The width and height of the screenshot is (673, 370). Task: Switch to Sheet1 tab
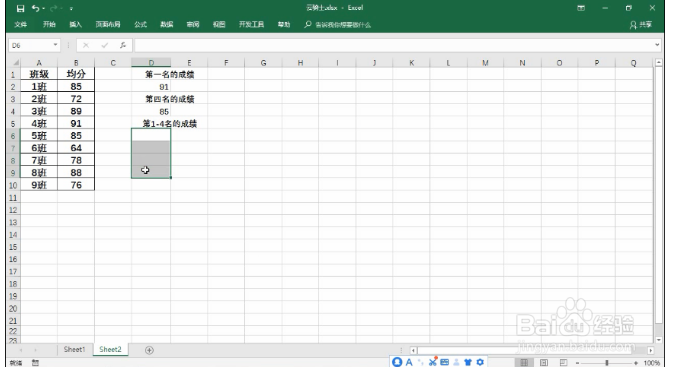coord(74,349)
